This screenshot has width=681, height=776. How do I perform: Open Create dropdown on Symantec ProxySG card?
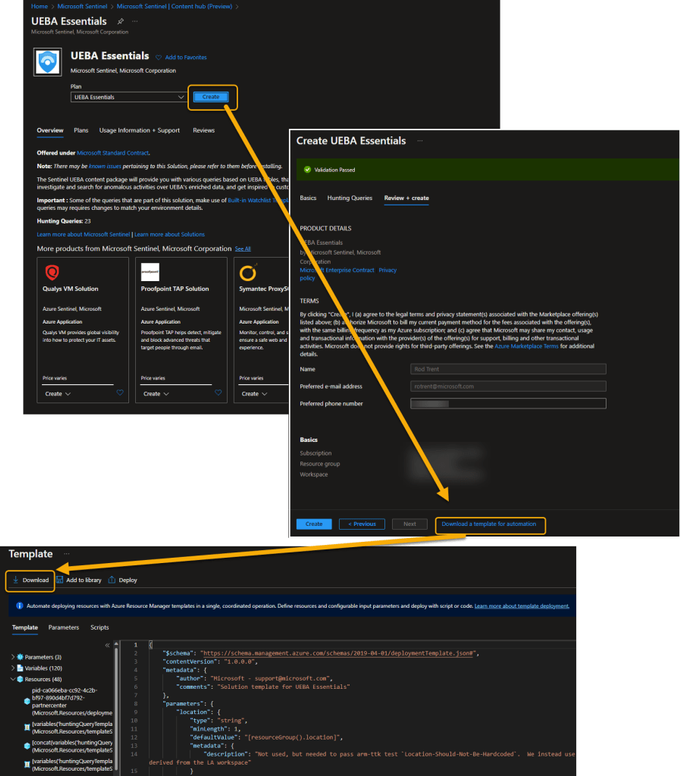tap(254, 394)
